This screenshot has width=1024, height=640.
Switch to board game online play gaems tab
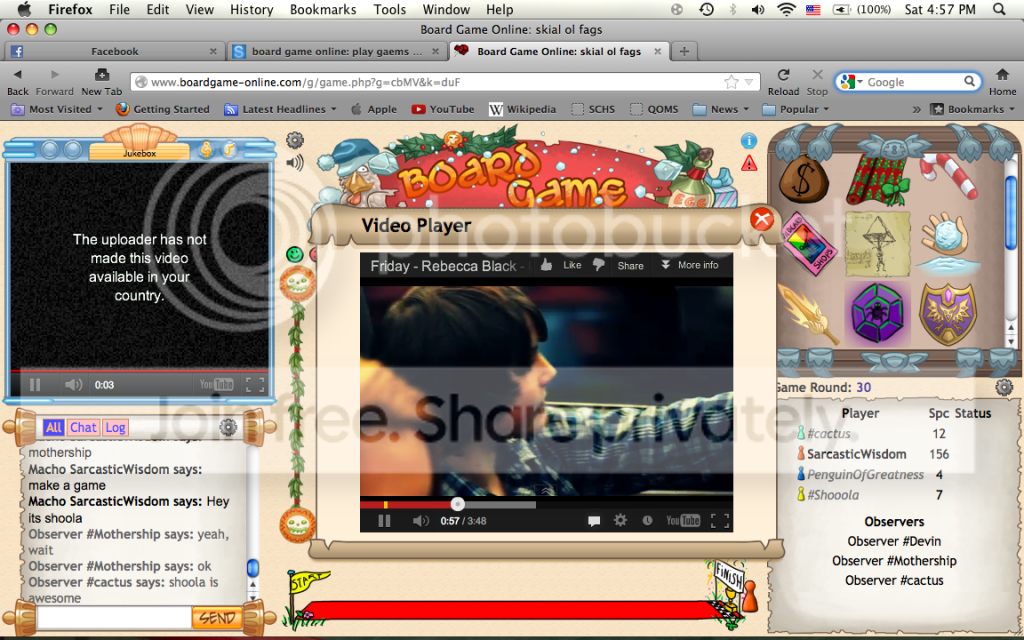pos(337,51)
